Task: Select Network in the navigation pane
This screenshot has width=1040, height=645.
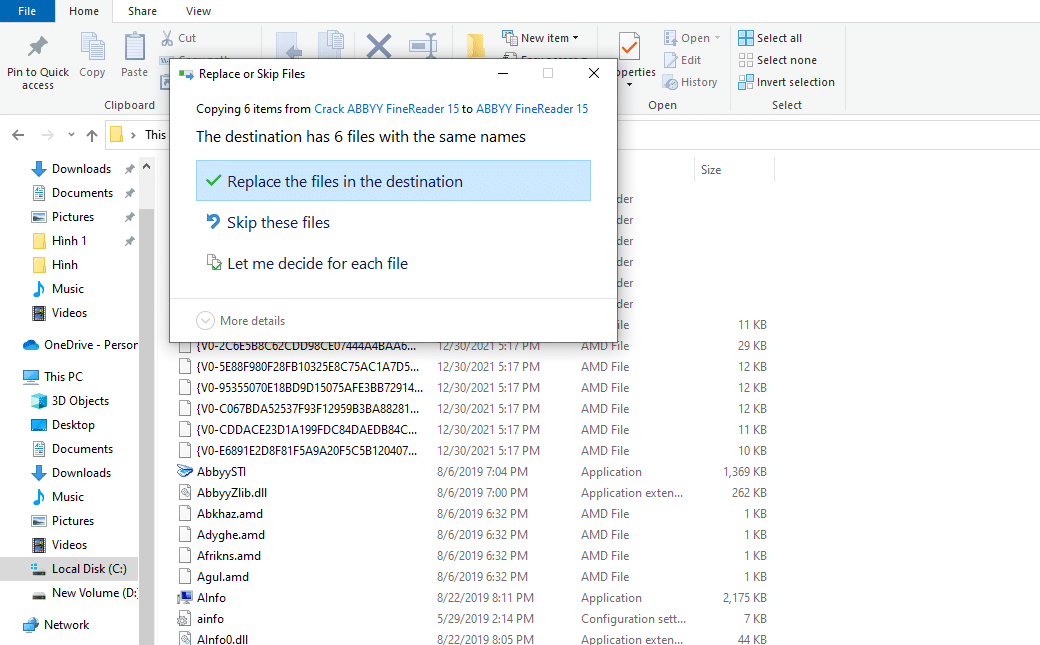Action: [x=66, y=624]
